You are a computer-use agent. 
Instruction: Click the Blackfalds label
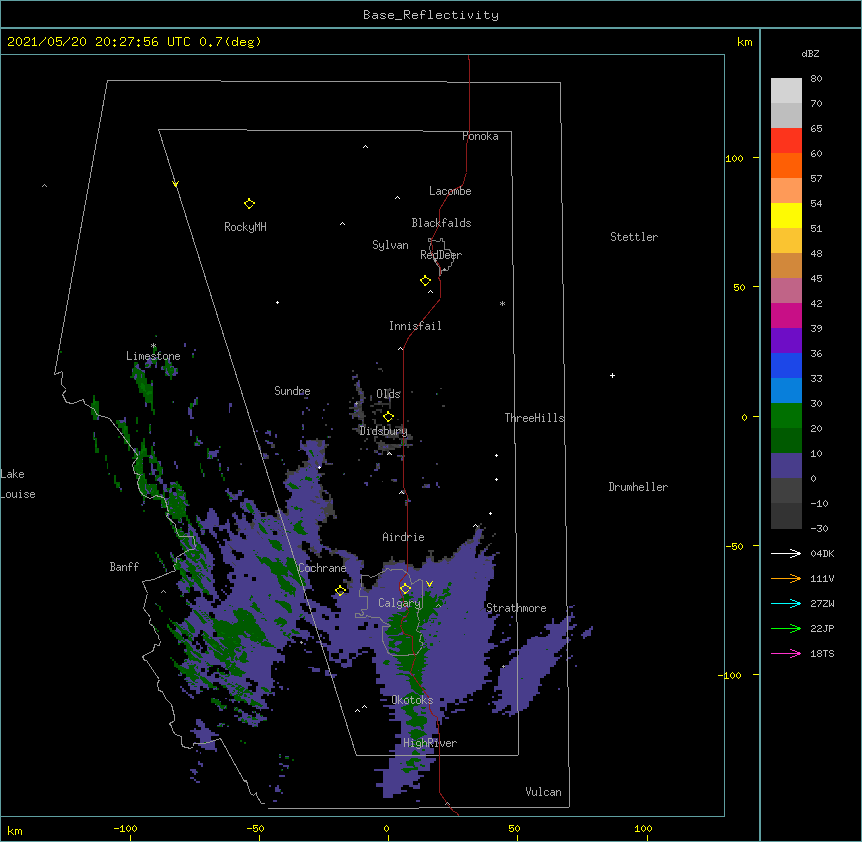point(441,223)
